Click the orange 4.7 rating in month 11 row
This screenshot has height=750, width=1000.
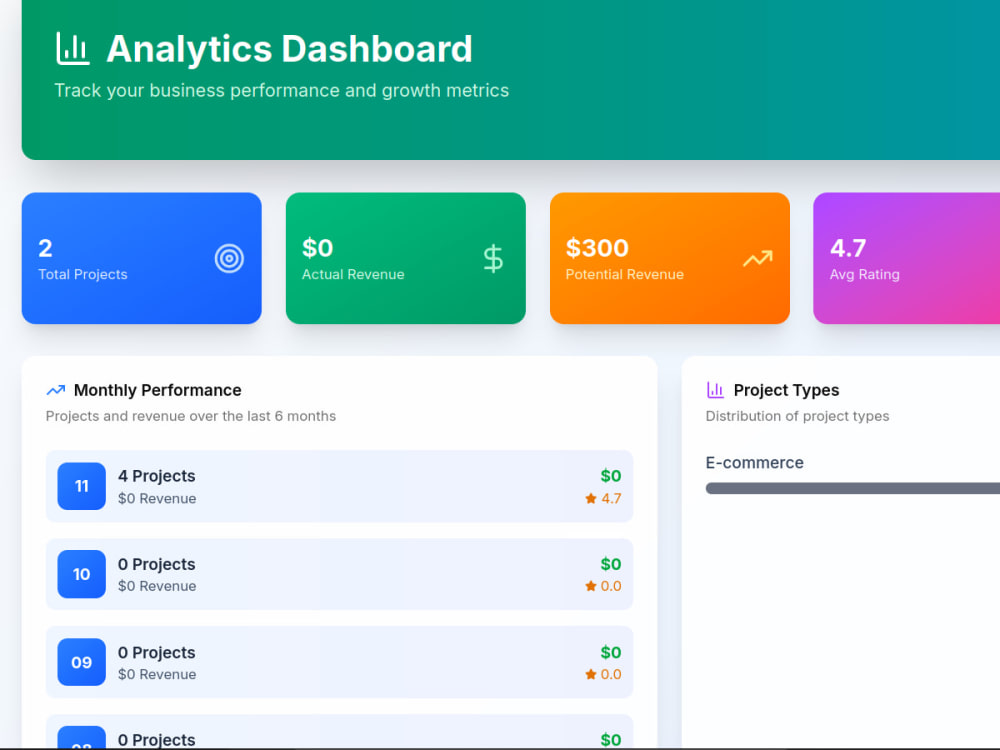(x=611, y=498)
